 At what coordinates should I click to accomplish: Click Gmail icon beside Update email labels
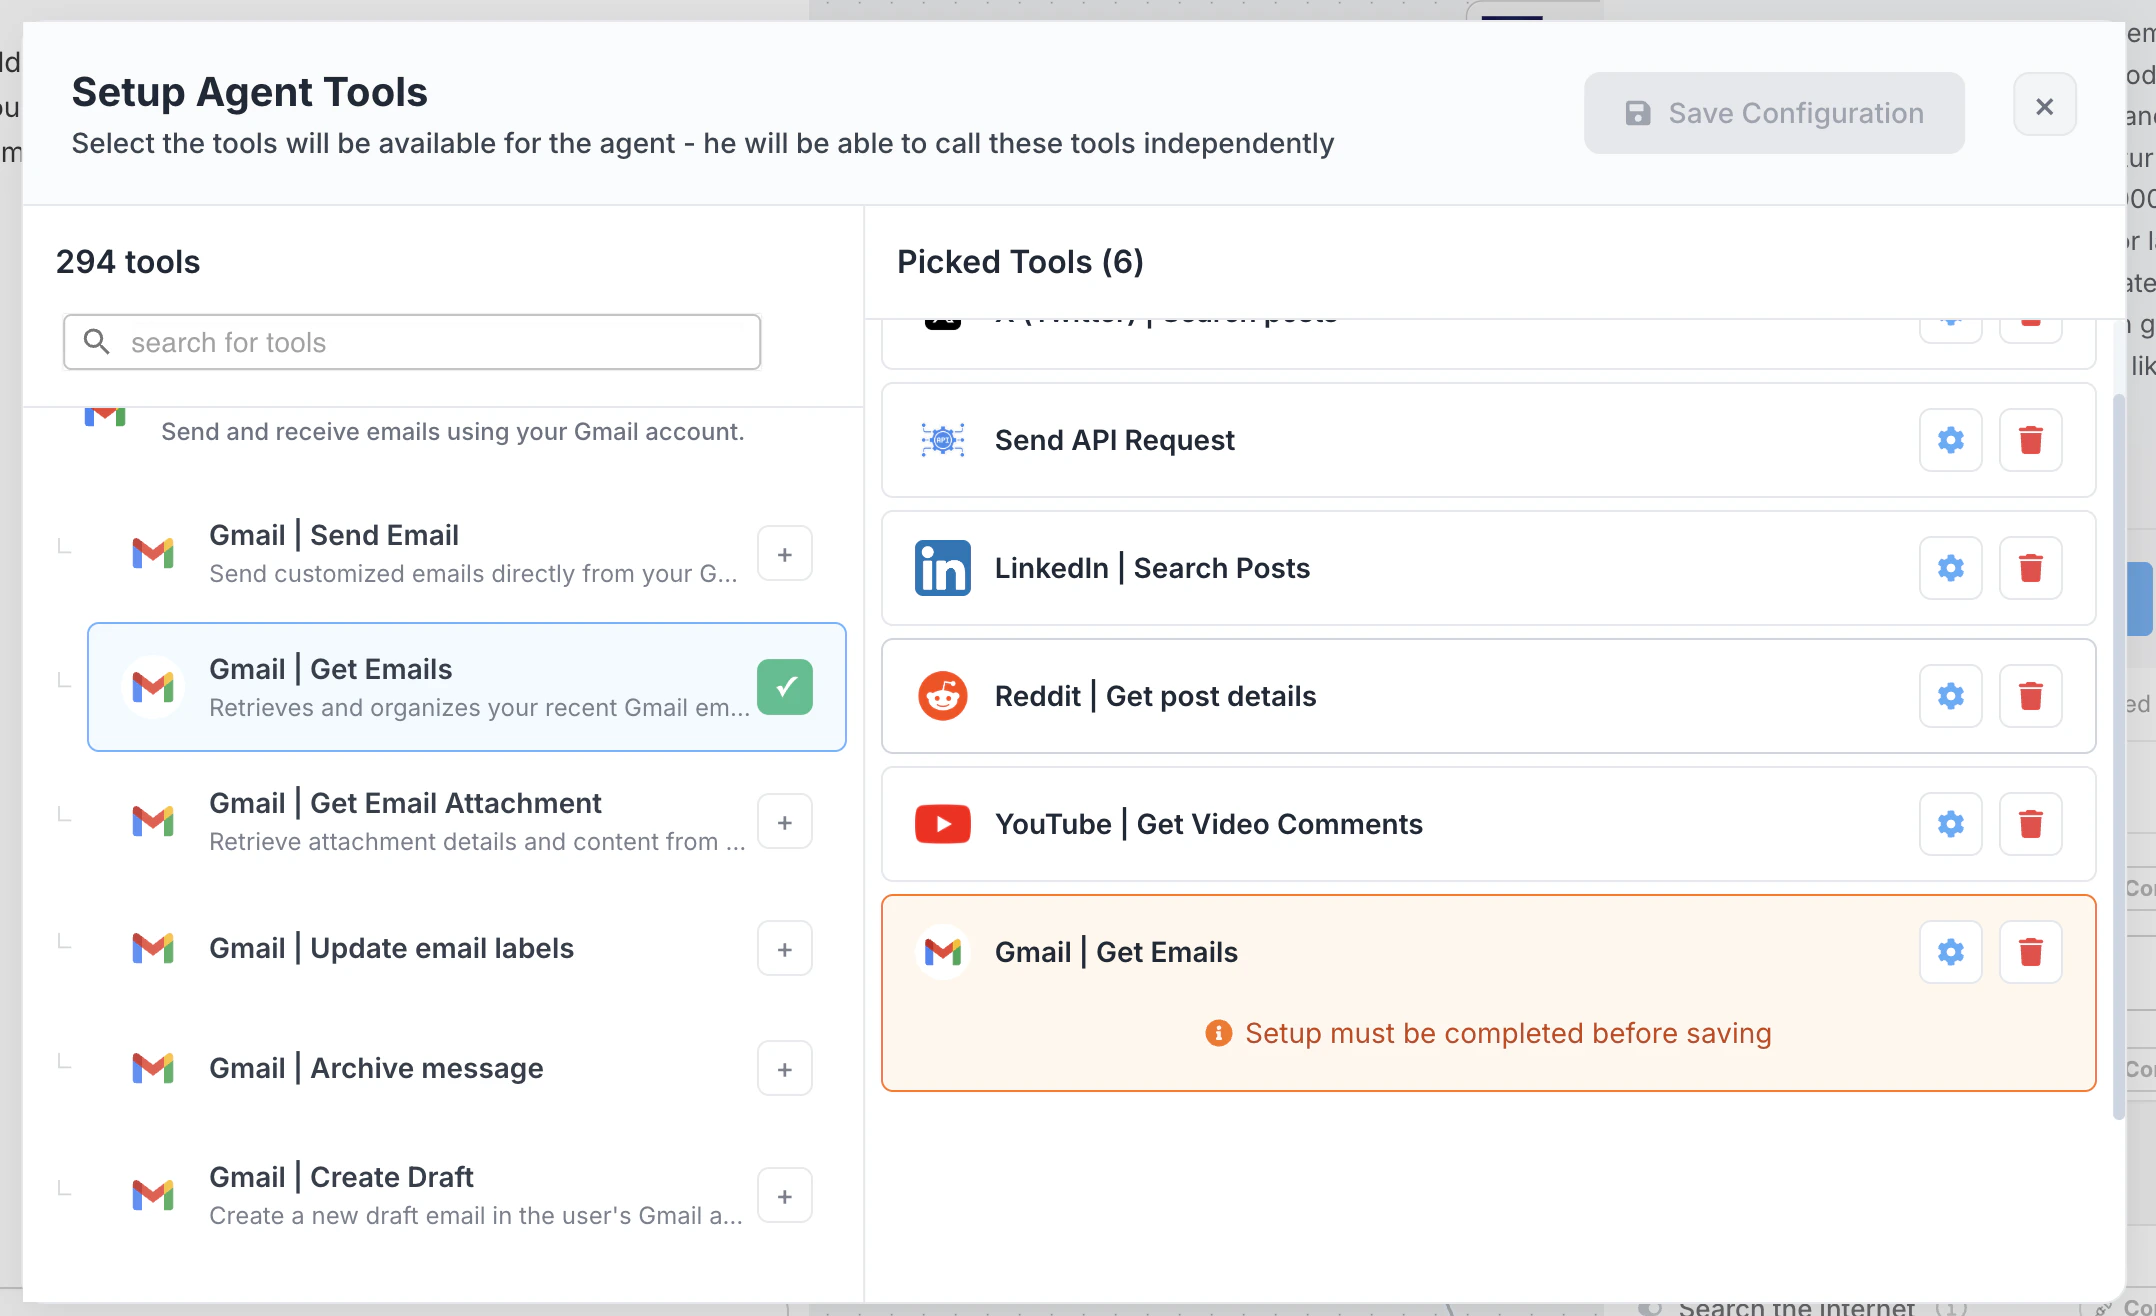coord(153,948)
